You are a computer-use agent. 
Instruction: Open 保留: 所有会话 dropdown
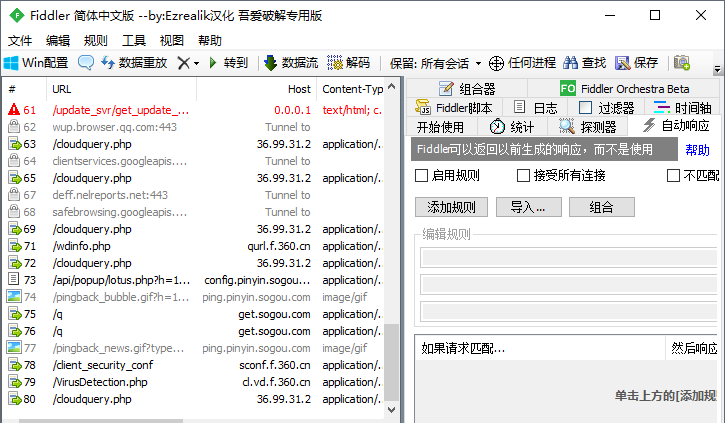click(x=435, y=63)
